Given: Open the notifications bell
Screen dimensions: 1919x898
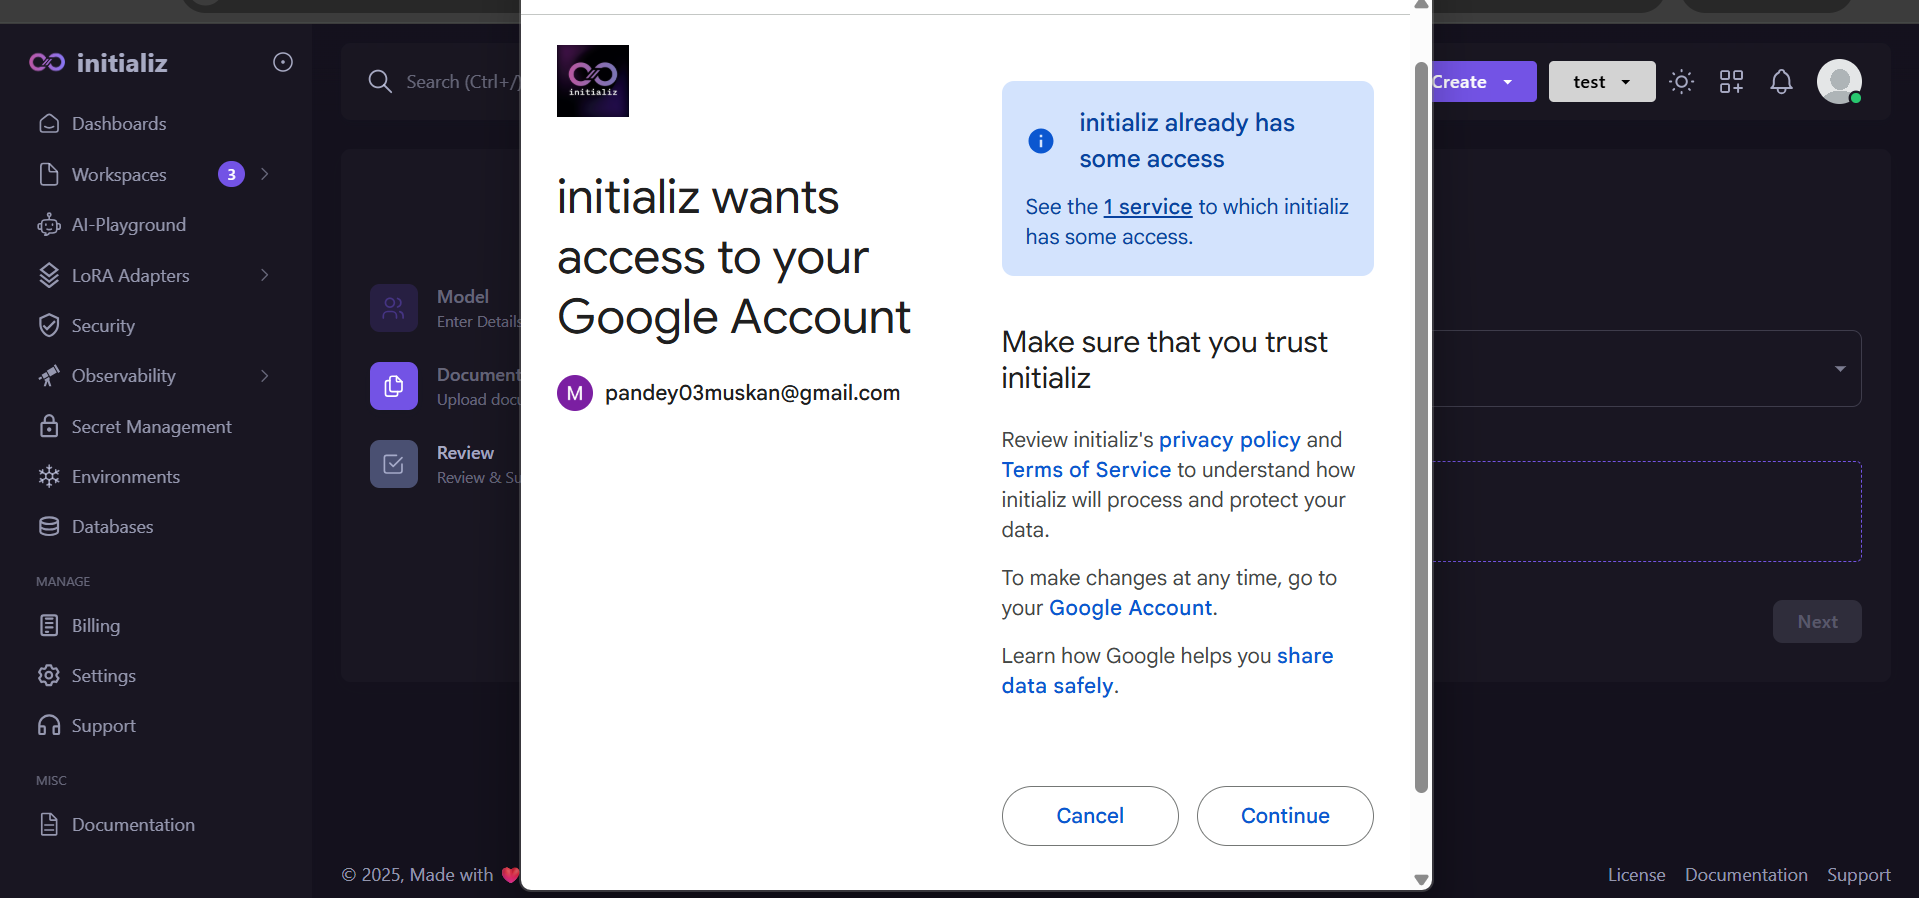Looking at the screenshot, I should tap(1781, 82).
